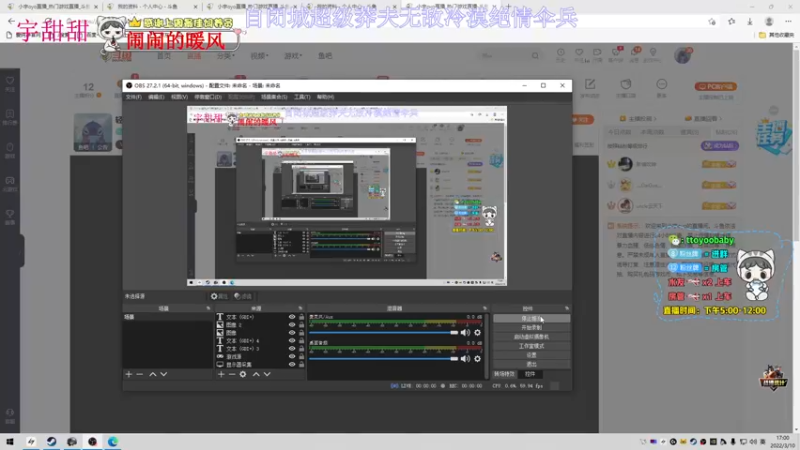Pop out the Scenes dock panel icon

pyautogui.click(x=208, y=309)
